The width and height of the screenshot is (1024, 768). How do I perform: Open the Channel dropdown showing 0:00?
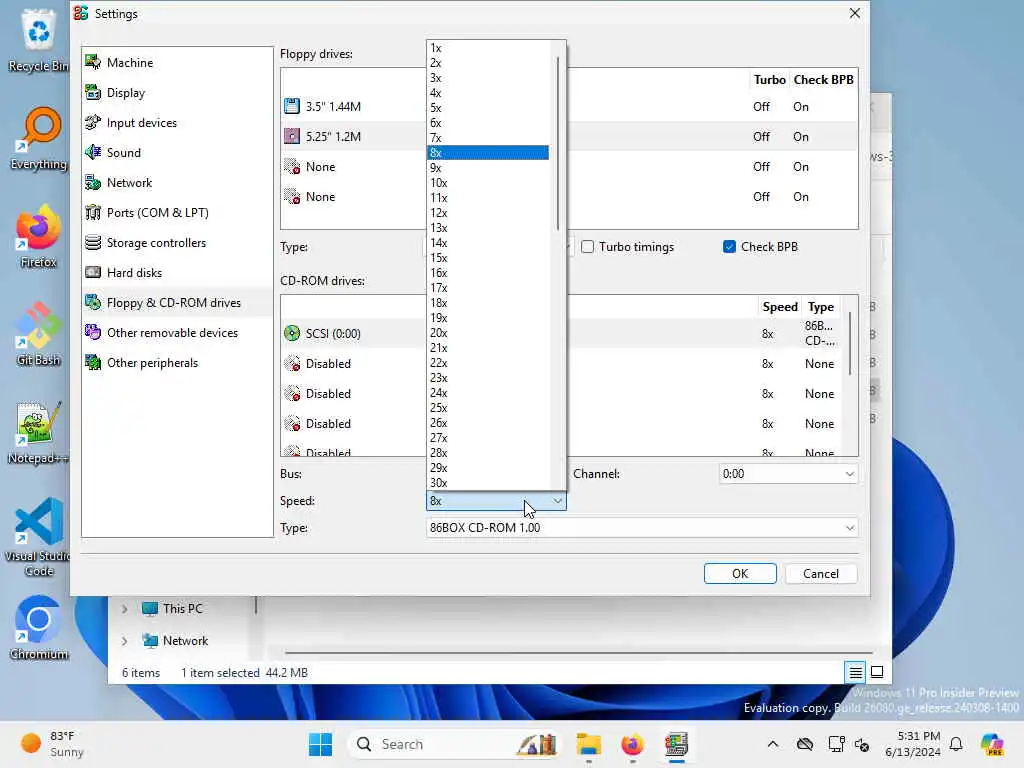788,474
